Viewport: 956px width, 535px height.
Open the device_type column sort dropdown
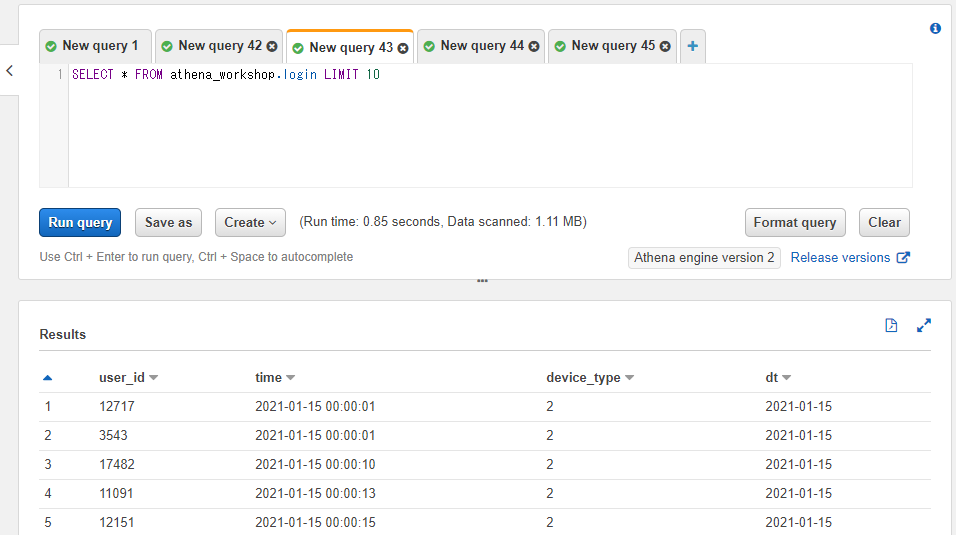(630, 378)
